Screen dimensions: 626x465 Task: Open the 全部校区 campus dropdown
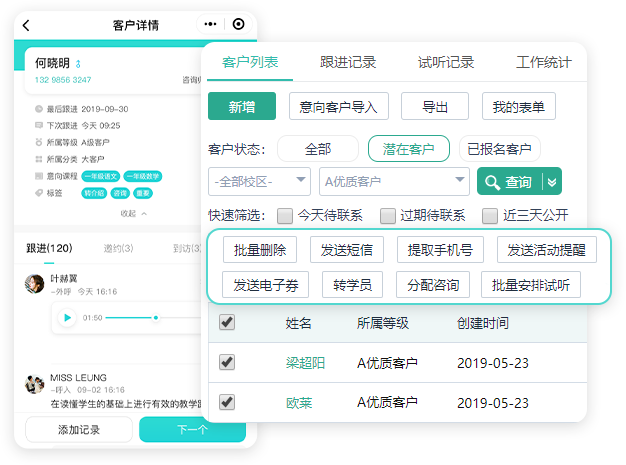(259, 182)
